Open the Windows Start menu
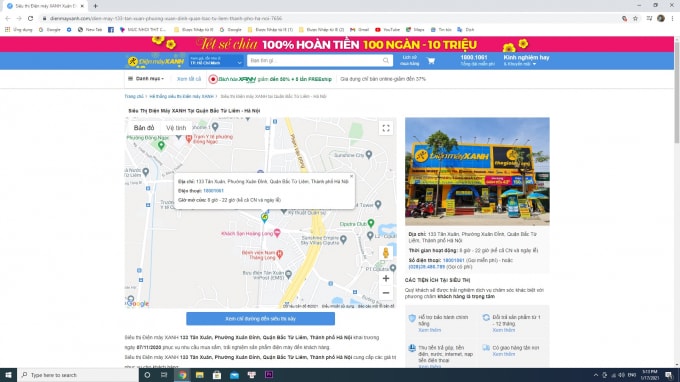Screen dimensions: 680x382 tap(8, 375)
